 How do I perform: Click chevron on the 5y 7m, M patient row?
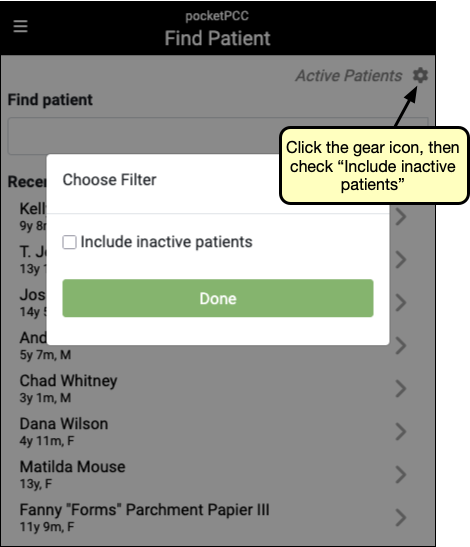coord(401,346)
